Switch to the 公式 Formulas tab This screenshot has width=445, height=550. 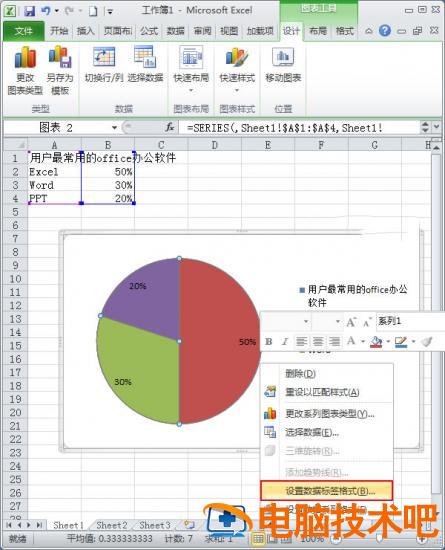coord(149,31)
